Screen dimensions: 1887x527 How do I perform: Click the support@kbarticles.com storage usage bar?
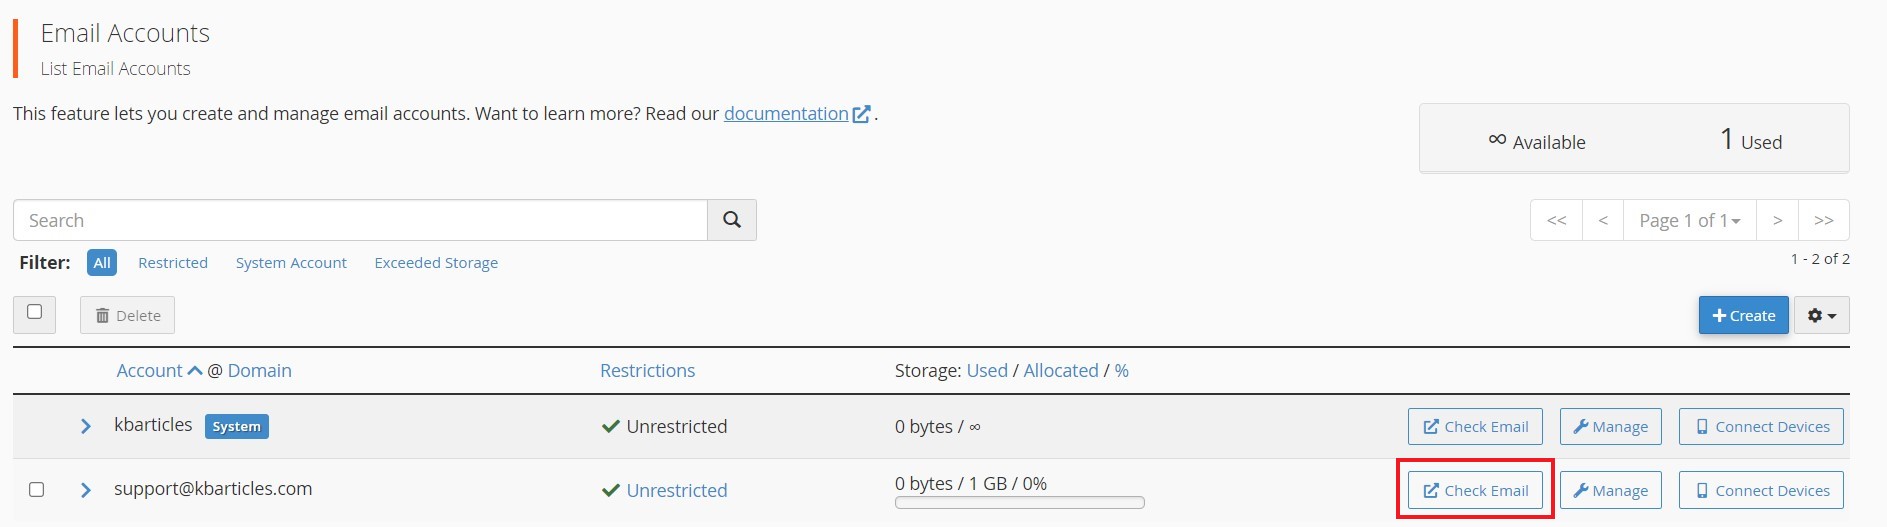pyautogui.click(x=1019, y=503)
